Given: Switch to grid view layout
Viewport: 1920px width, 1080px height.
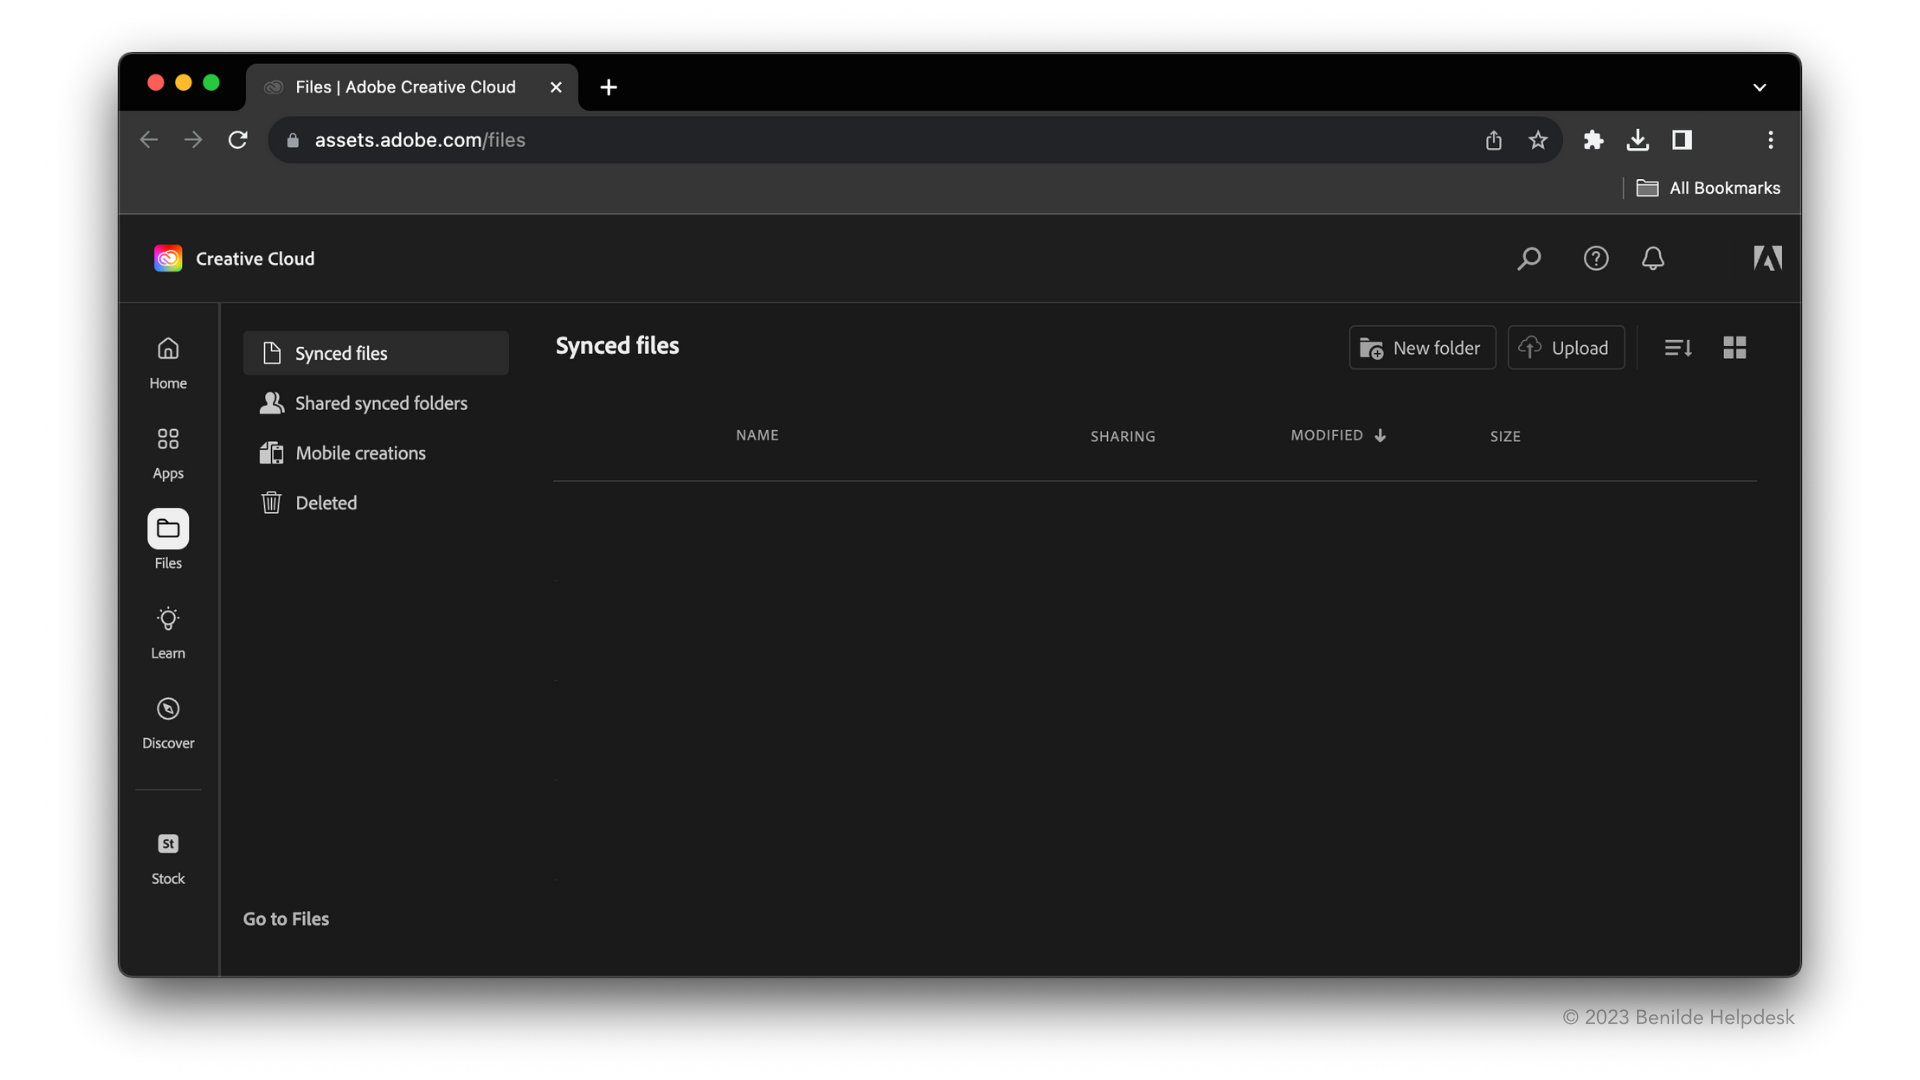Looking at the screenshot, I should 1735,348.
